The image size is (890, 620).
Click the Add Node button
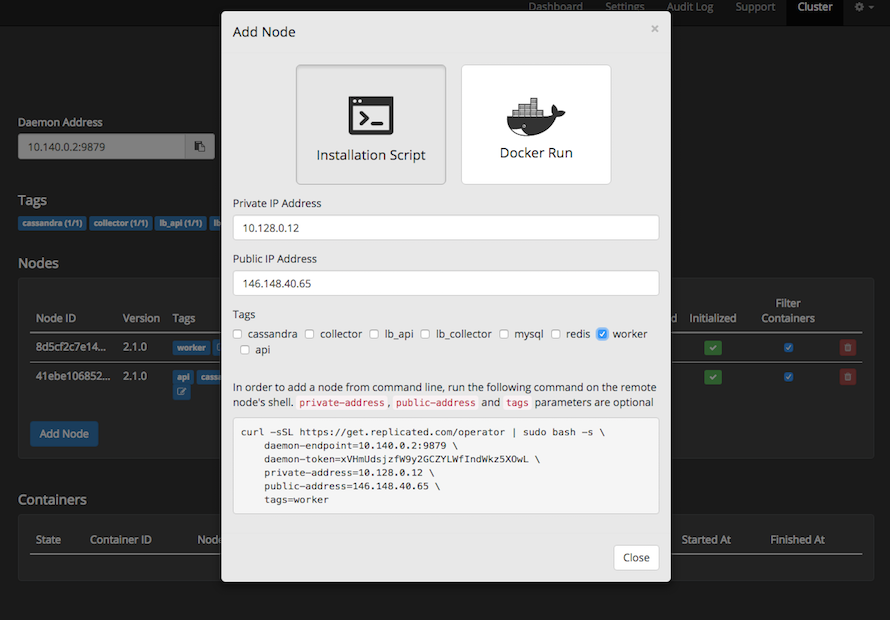pos(63,433)
